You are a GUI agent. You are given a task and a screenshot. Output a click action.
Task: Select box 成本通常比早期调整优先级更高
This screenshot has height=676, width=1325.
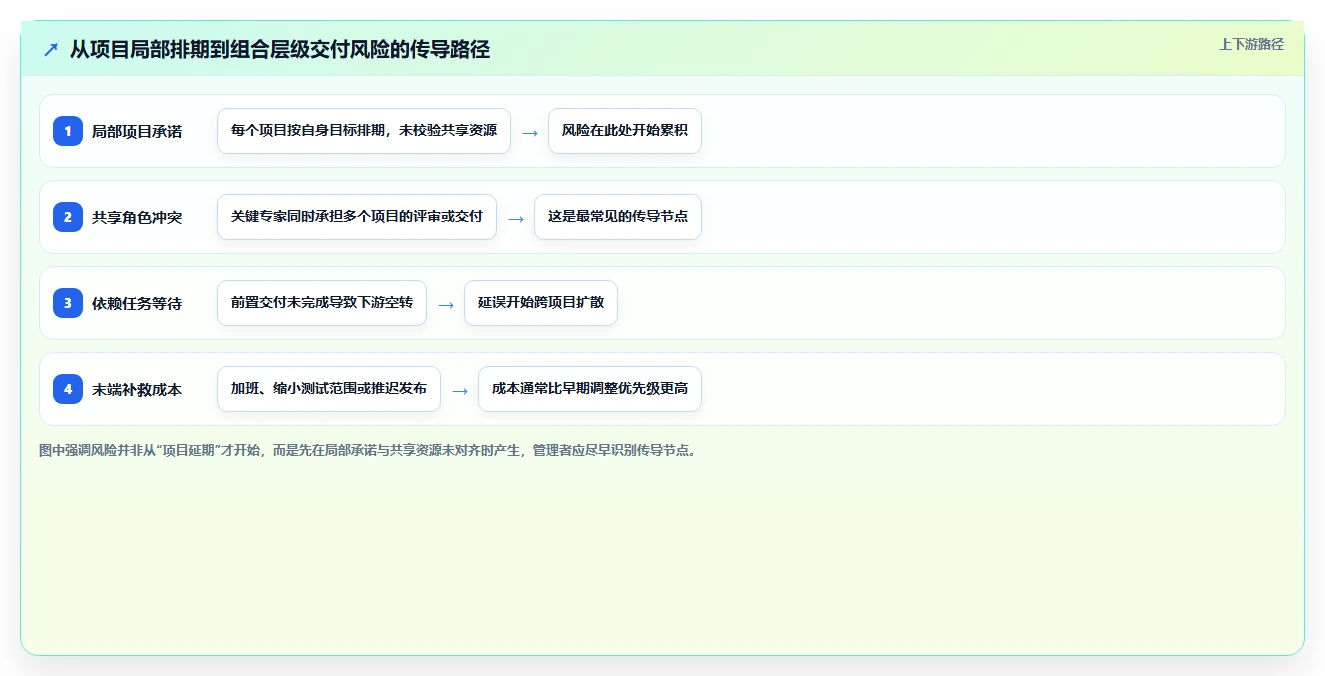[x=590, y=389]
